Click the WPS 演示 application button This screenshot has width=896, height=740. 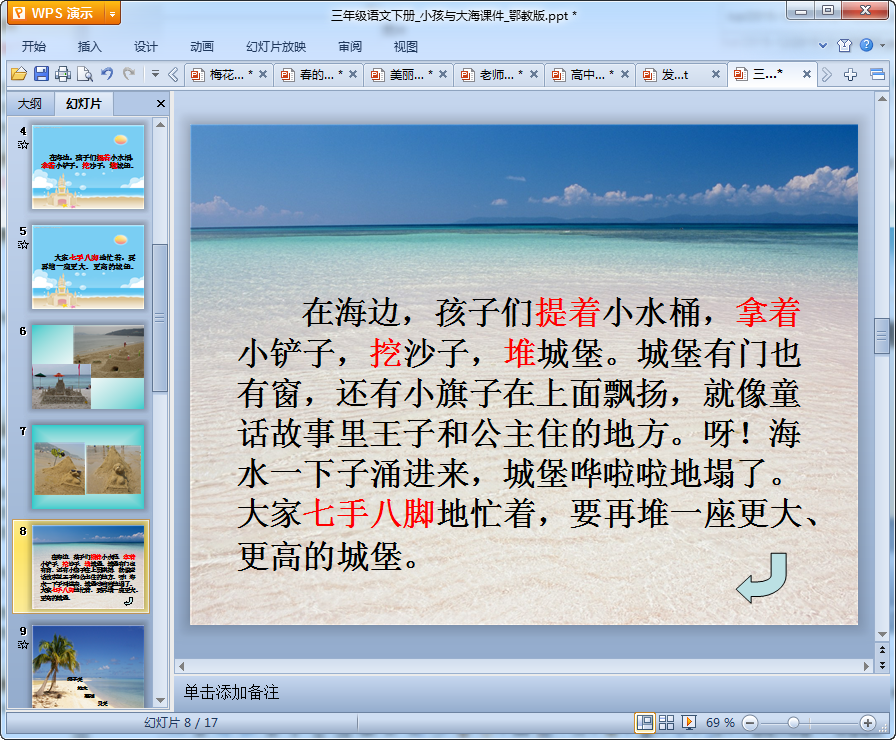point(56,13)
